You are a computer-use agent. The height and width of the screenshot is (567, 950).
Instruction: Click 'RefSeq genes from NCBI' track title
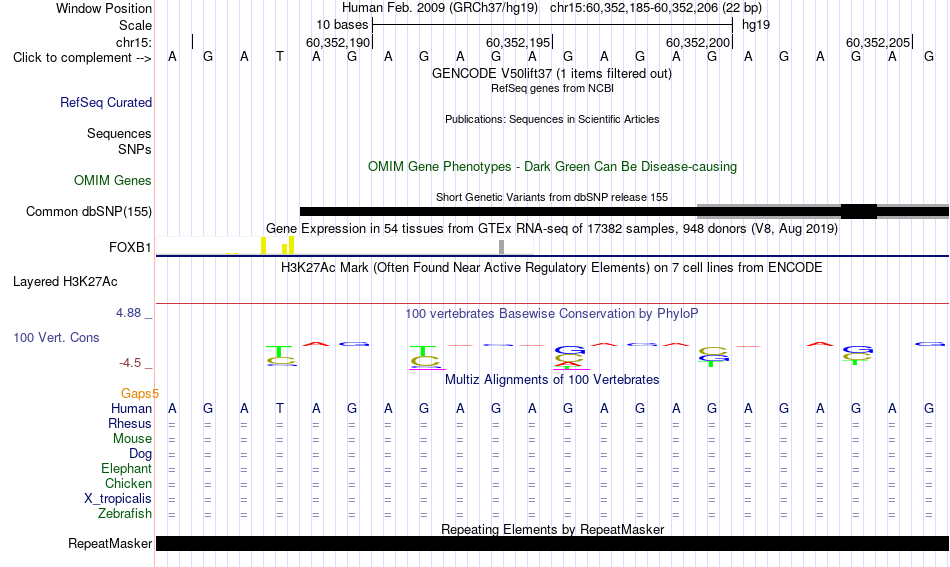(552, 88)
